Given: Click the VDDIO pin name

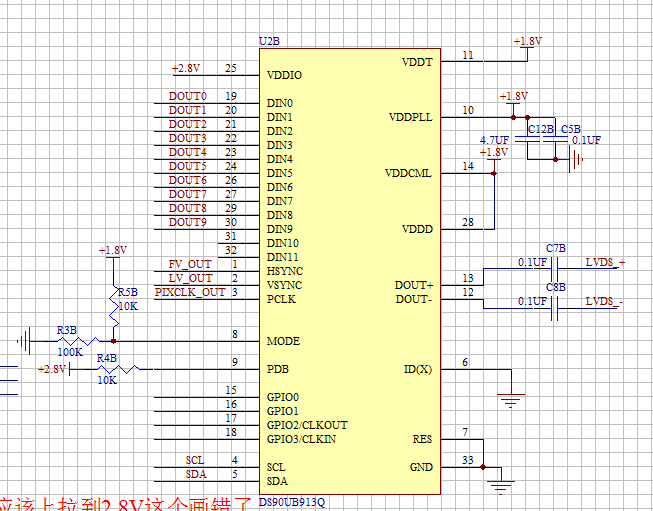Looking at the screenshot, I should pos(284,75).
